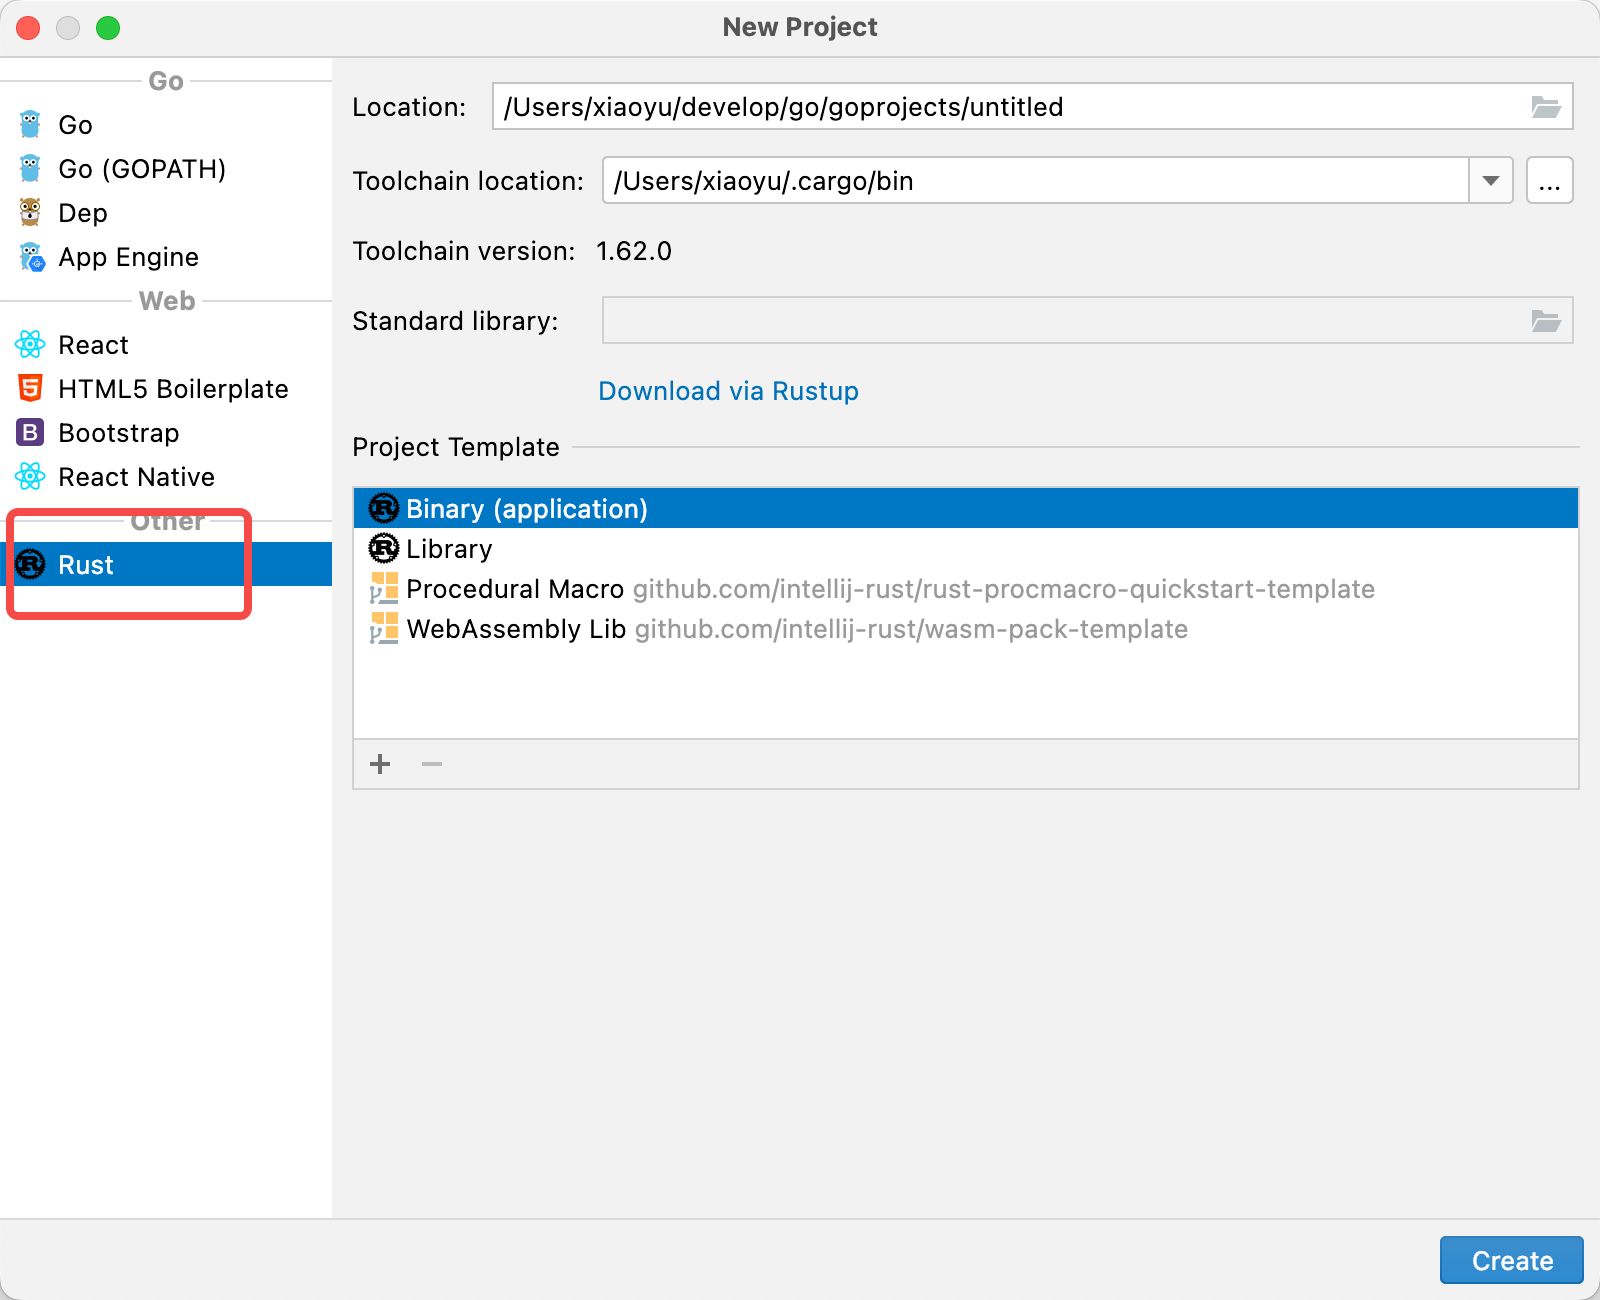The height and width of the screenshot is (1300, 1600).
Task: Click the App Engine icon
Action: pyautogui.click(x=31, y=257)
